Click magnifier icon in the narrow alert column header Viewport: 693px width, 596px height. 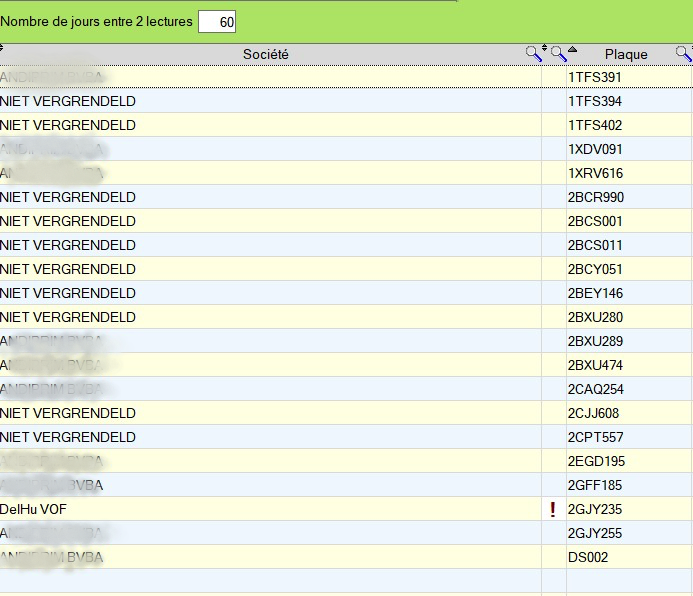coord(558,54)
